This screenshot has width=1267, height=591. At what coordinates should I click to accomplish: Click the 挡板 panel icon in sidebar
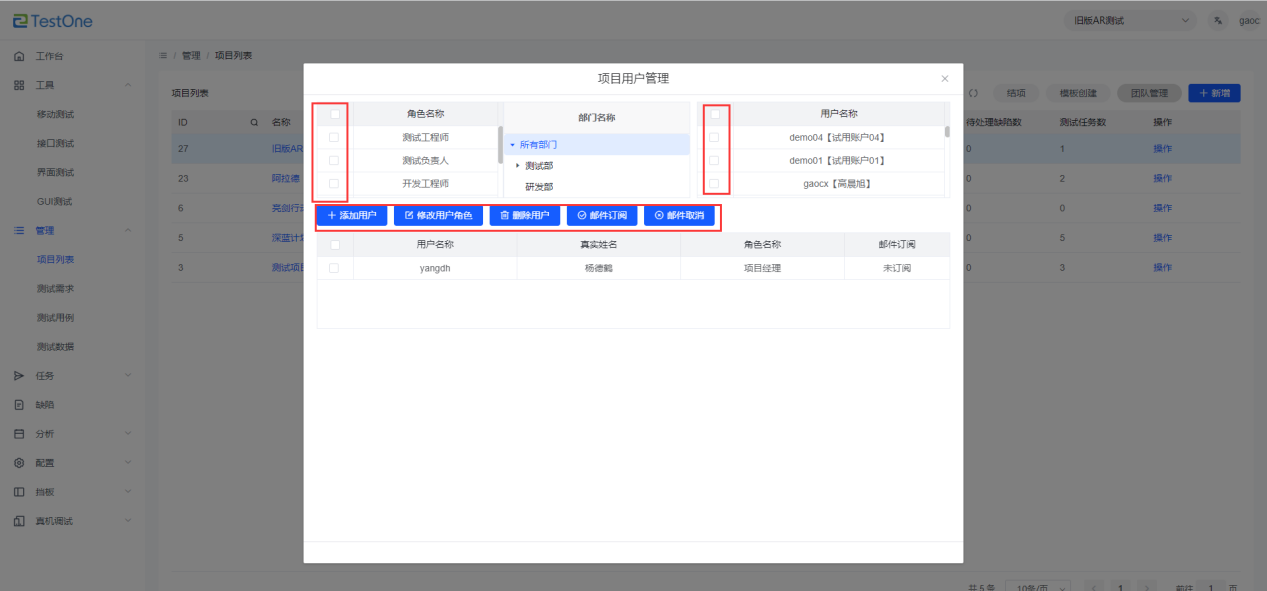coord(19,492)
